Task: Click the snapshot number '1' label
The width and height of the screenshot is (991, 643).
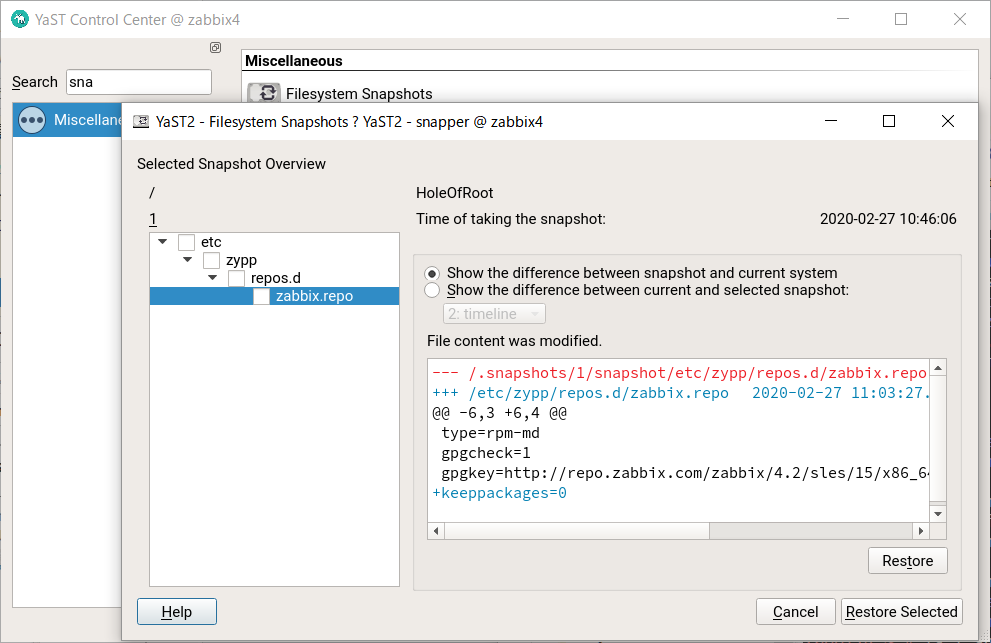Action: [x=153, y=219]
